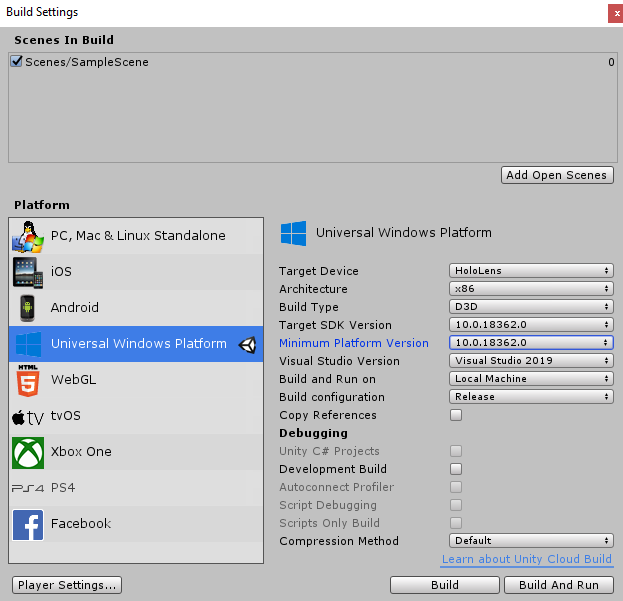Open the Target SDK Version dropdown
The height and width of the screenshot is (601, 623).
[x=531, y=325]
